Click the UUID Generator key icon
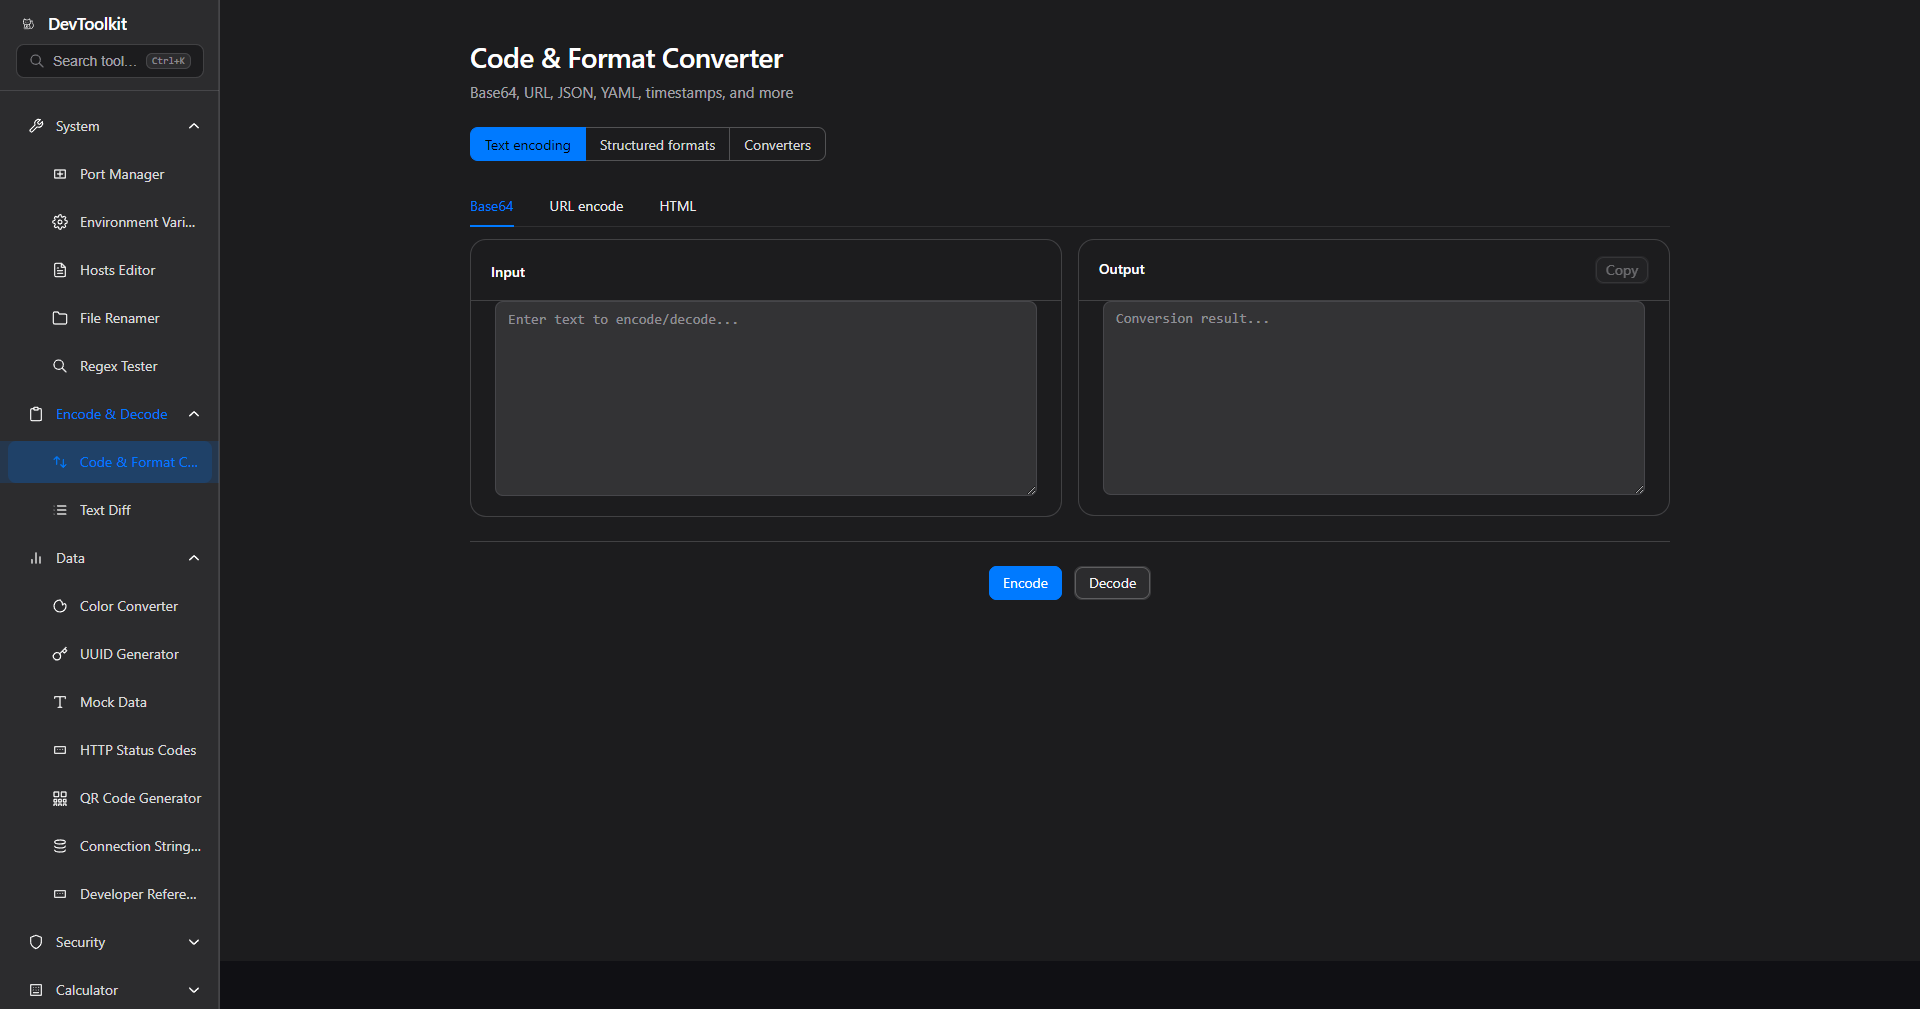 coord(60,654)
